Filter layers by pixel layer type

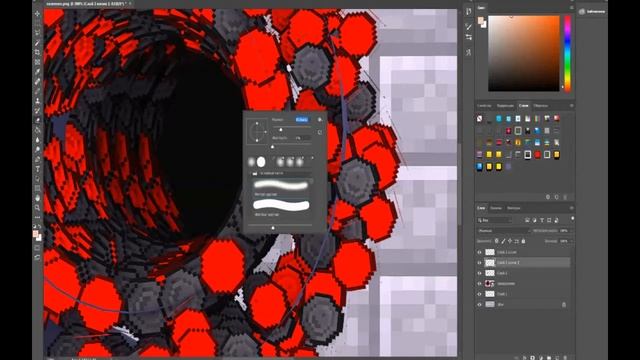[x=527, y=220]
